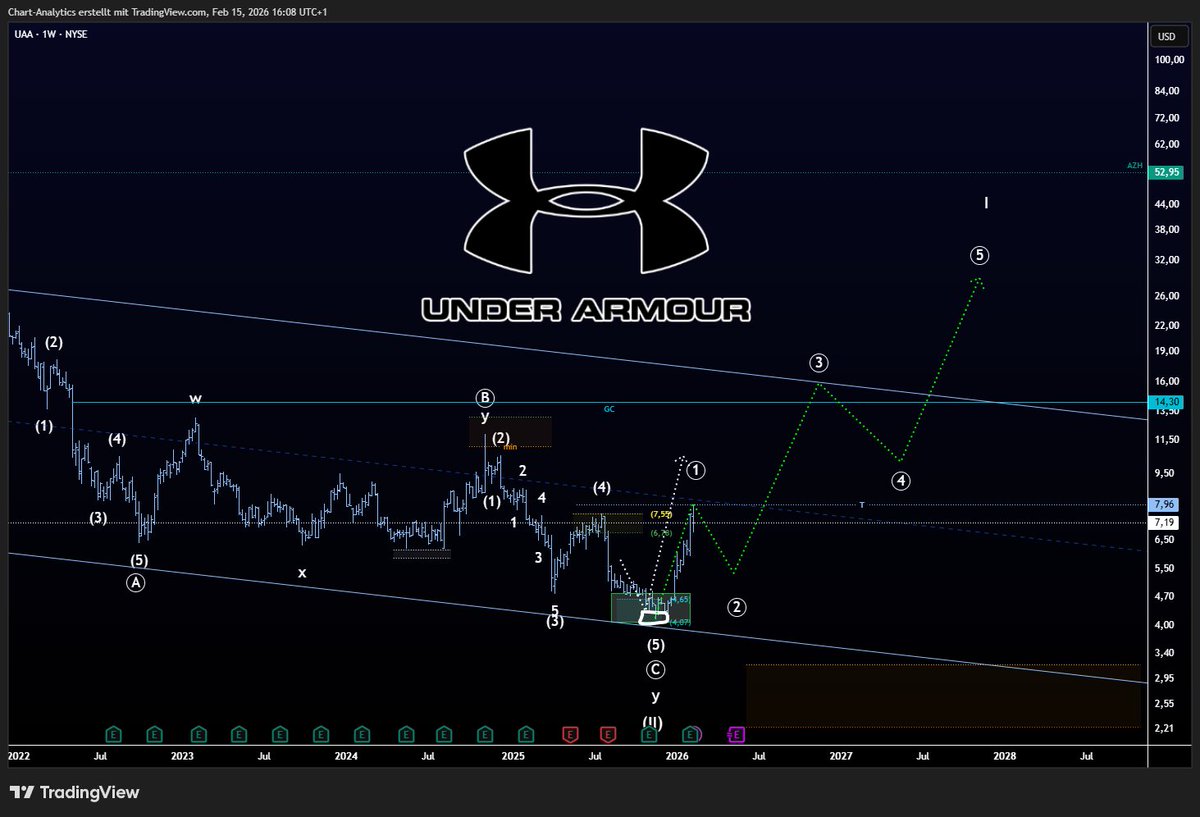The width and height of the screenshot is (1200, 817).
Task: Click the circled 5 wave label
Action: [x=979, y=255]
